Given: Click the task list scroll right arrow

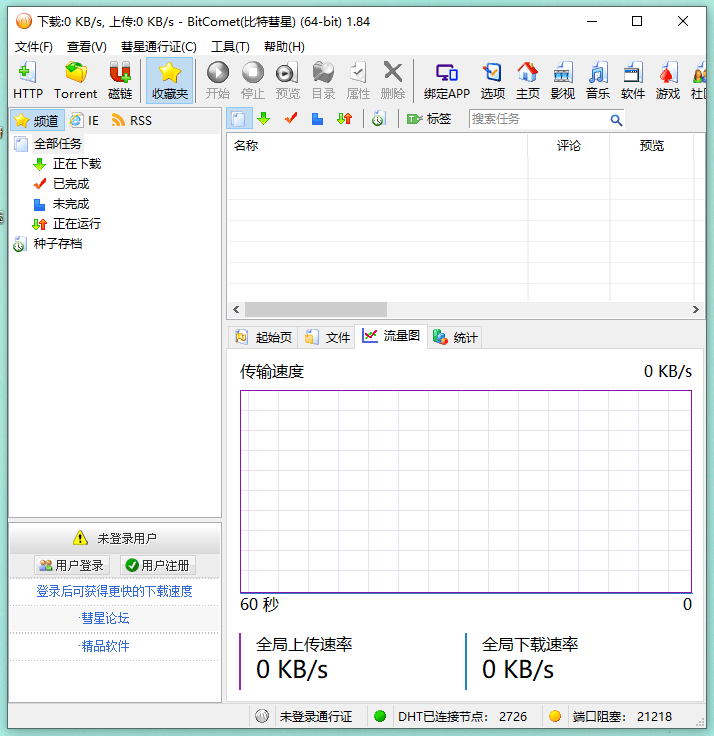Looking at the screenshot, I should tap(696, 309).
